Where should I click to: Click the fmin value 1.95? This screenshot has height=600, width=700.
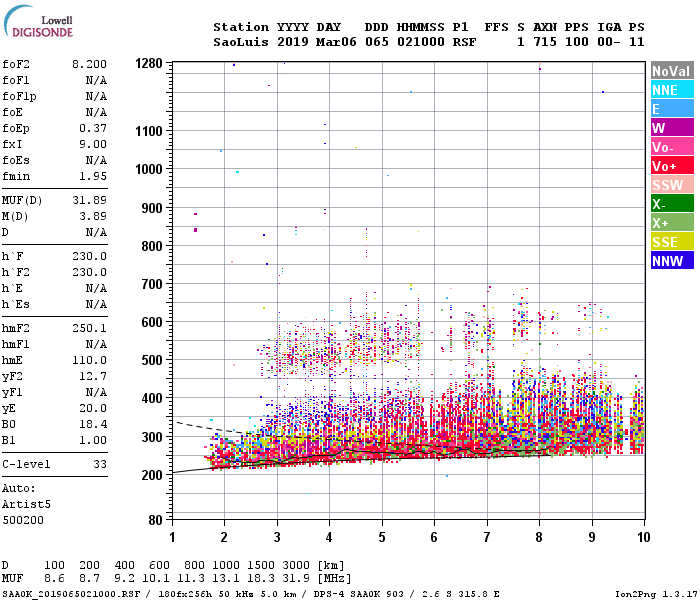pyautogui.click(x=93, y=176)
